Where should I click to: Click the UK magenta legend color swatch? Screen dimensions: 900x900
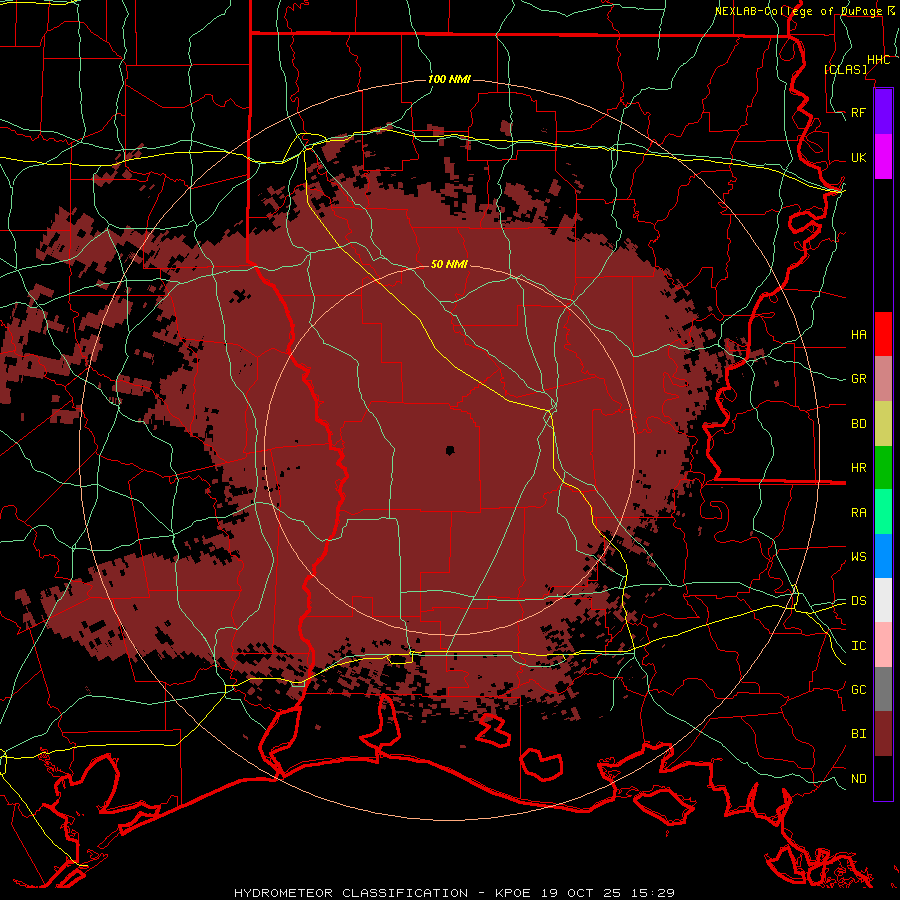point(883,157)
